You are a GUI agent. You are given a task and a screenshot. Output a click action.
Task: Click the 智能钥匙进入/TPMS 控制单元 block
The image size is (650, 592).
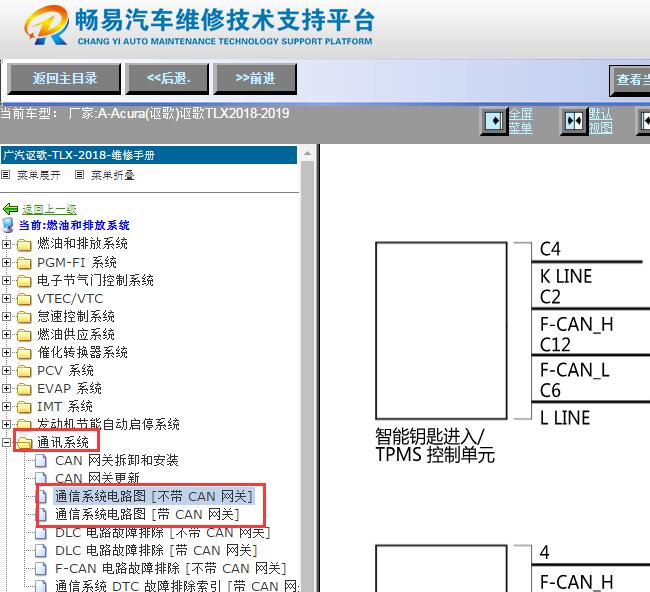pos(441,330)
